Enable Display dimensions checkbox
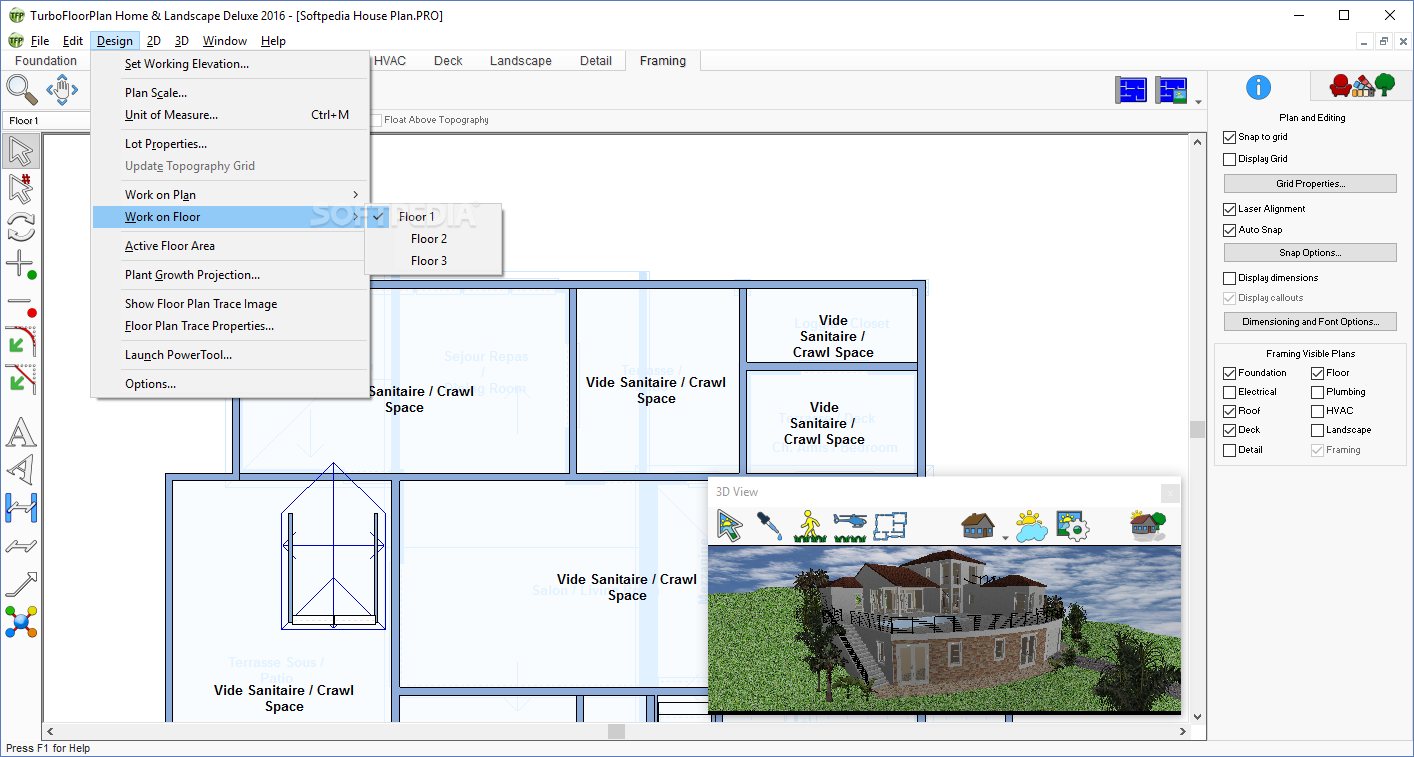This screenshot has width=1414, height=757. (x=1230, y=278)
